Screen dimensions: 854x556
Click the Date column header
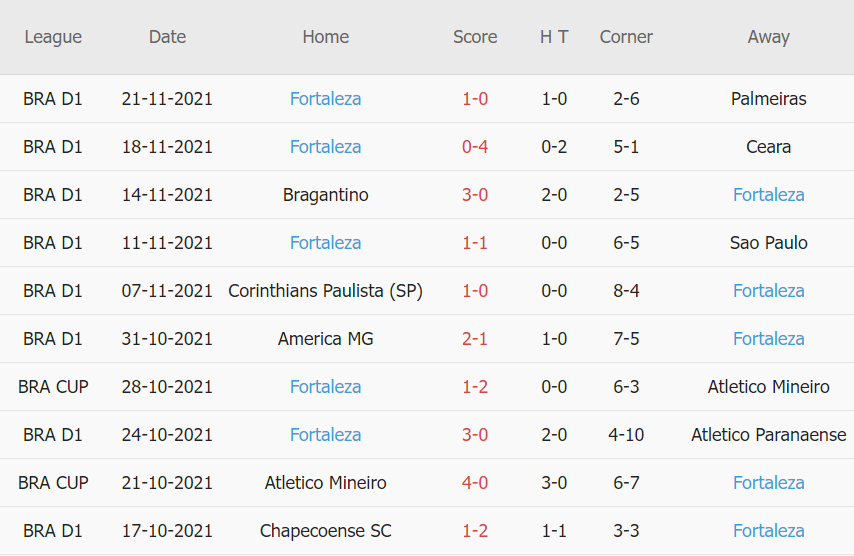167,37
